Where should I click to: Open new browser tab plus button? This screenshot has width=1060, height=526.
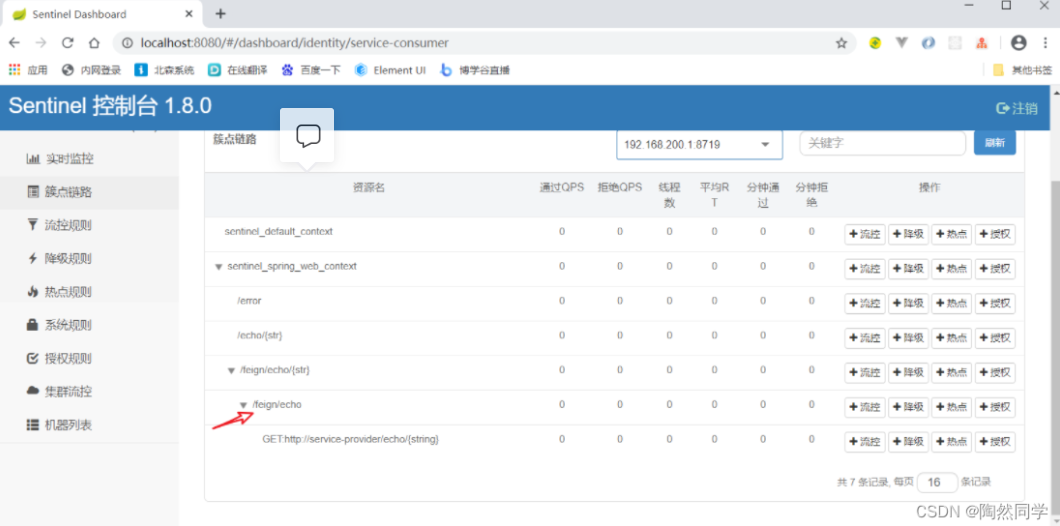point(220,14)
